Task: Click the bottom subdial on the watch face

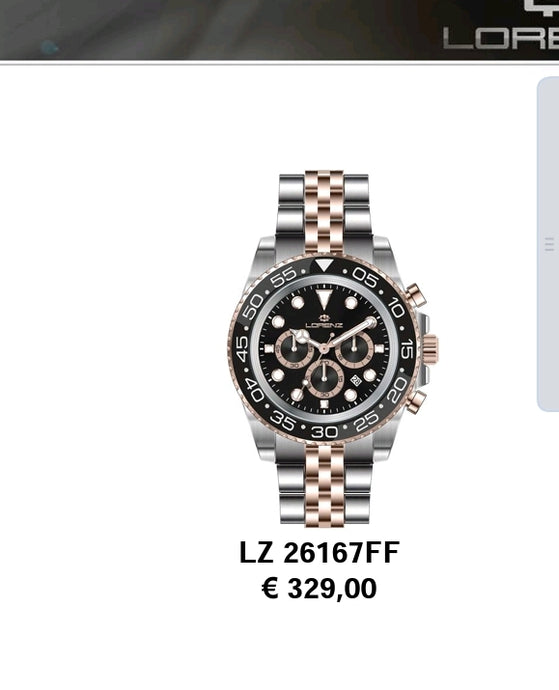Action: tap(324, 379)
